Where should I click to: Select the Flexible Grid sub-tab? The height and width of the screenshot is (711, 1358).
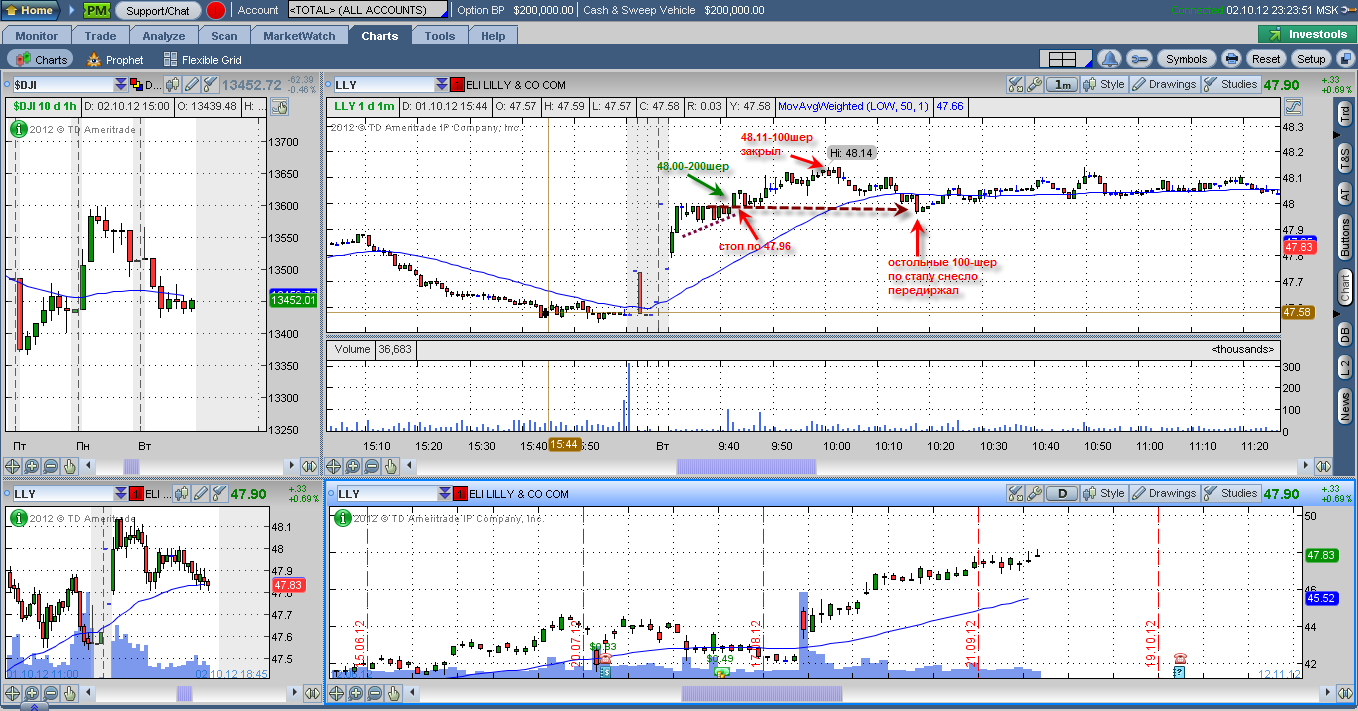coord(203,60)
